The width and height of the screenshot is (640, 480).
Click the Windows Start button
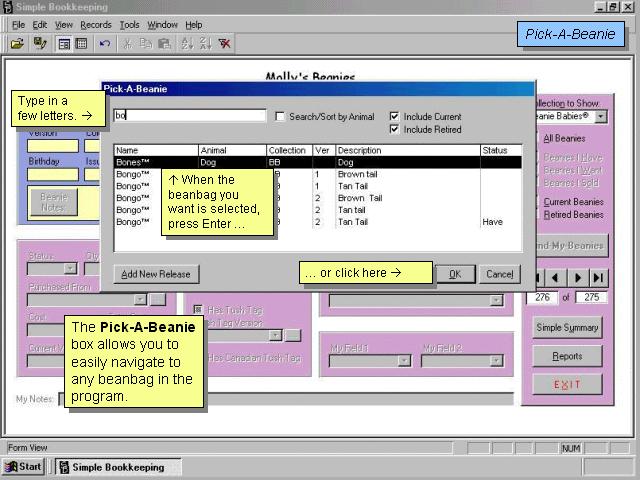click(x=24, y=467)
